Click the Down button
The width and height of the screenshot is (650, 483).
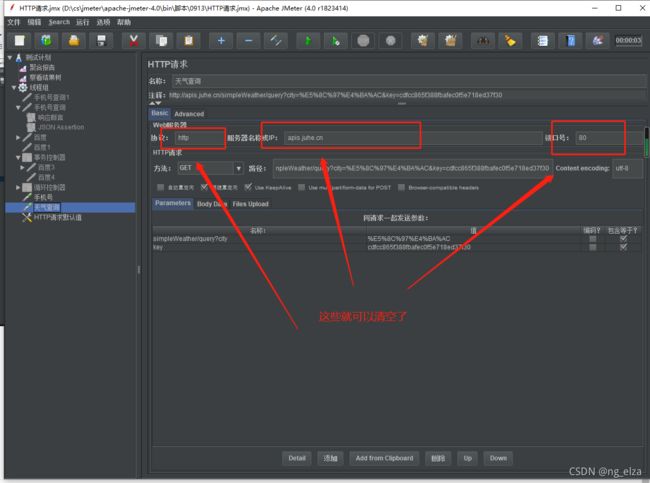[498, 459]
